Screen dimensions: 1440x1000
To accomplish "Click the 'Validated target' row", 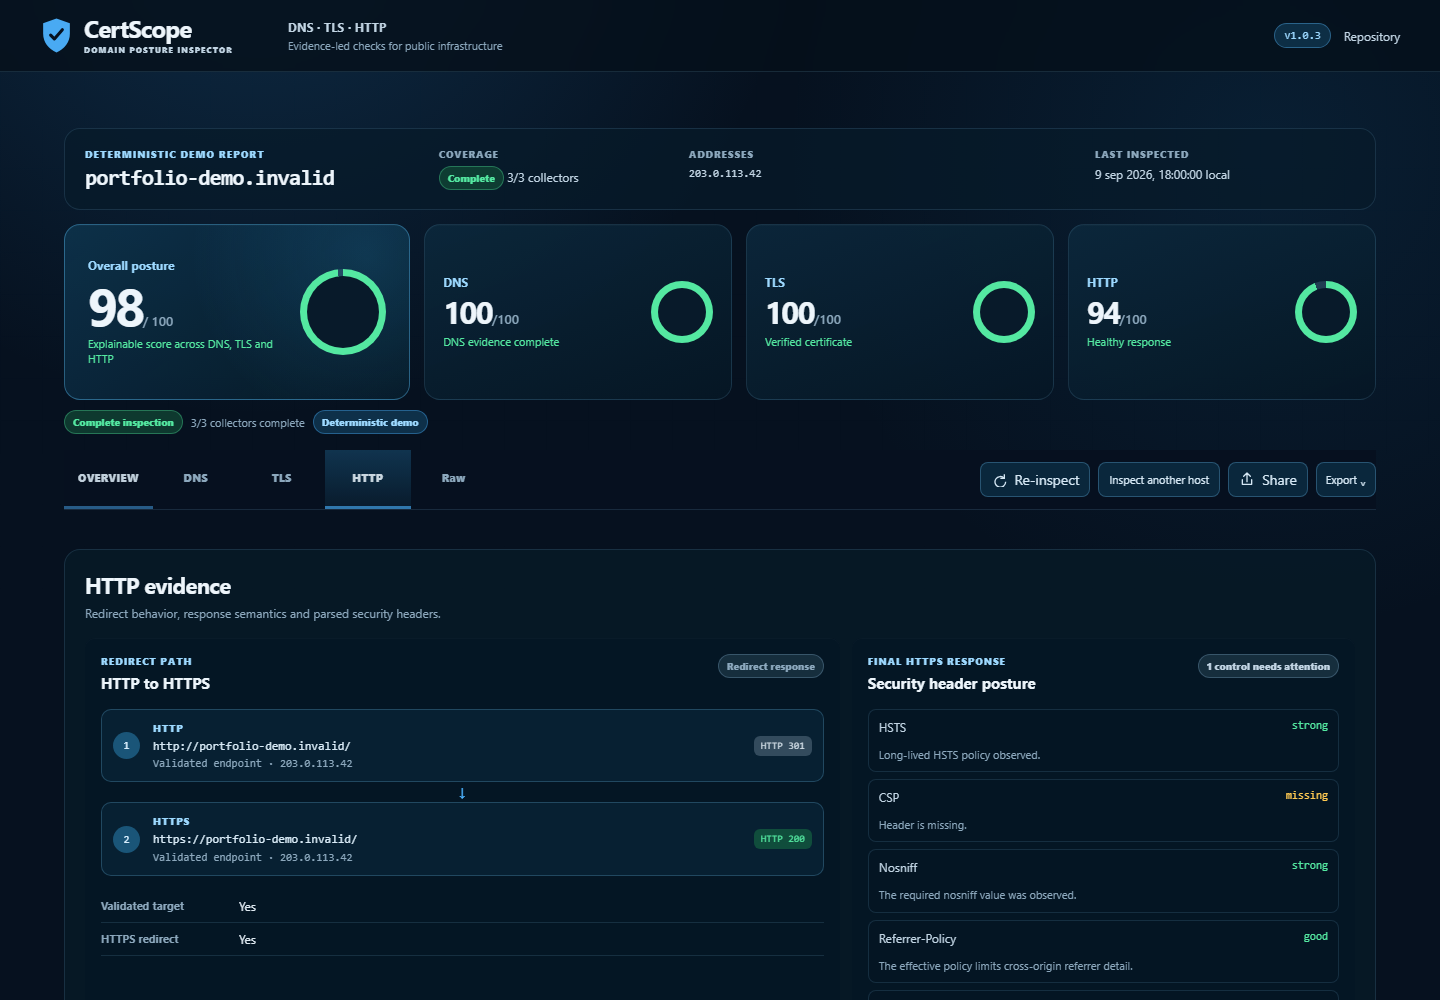I will (x=462, y=906).
